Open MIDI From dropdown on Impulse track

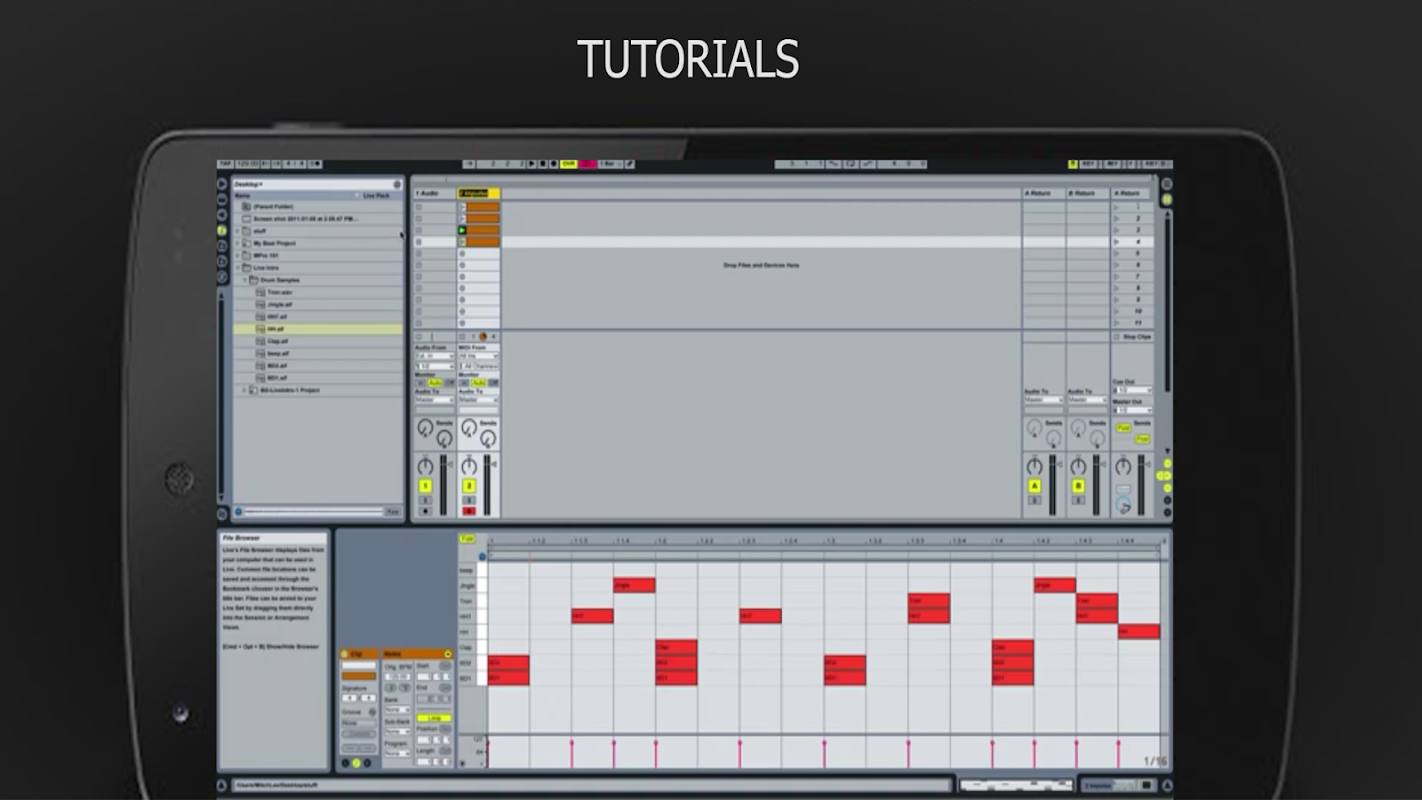coord(479,356)
